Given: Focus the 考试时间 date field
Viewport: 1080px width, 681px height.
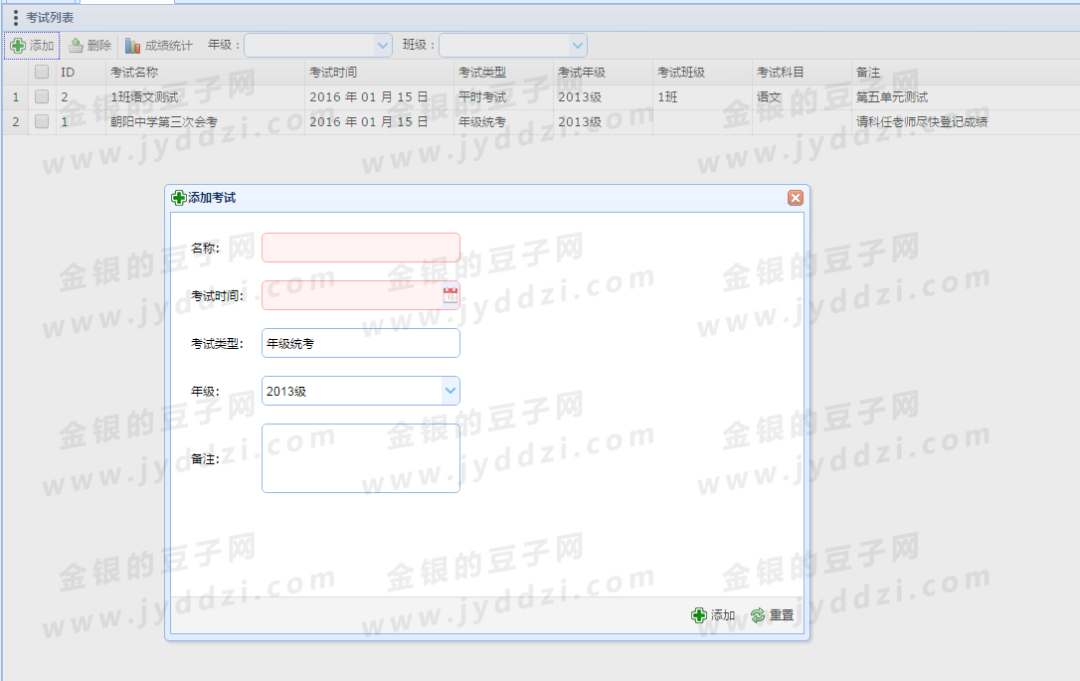Looking at the screenshot, I should [x=351, y=295].
